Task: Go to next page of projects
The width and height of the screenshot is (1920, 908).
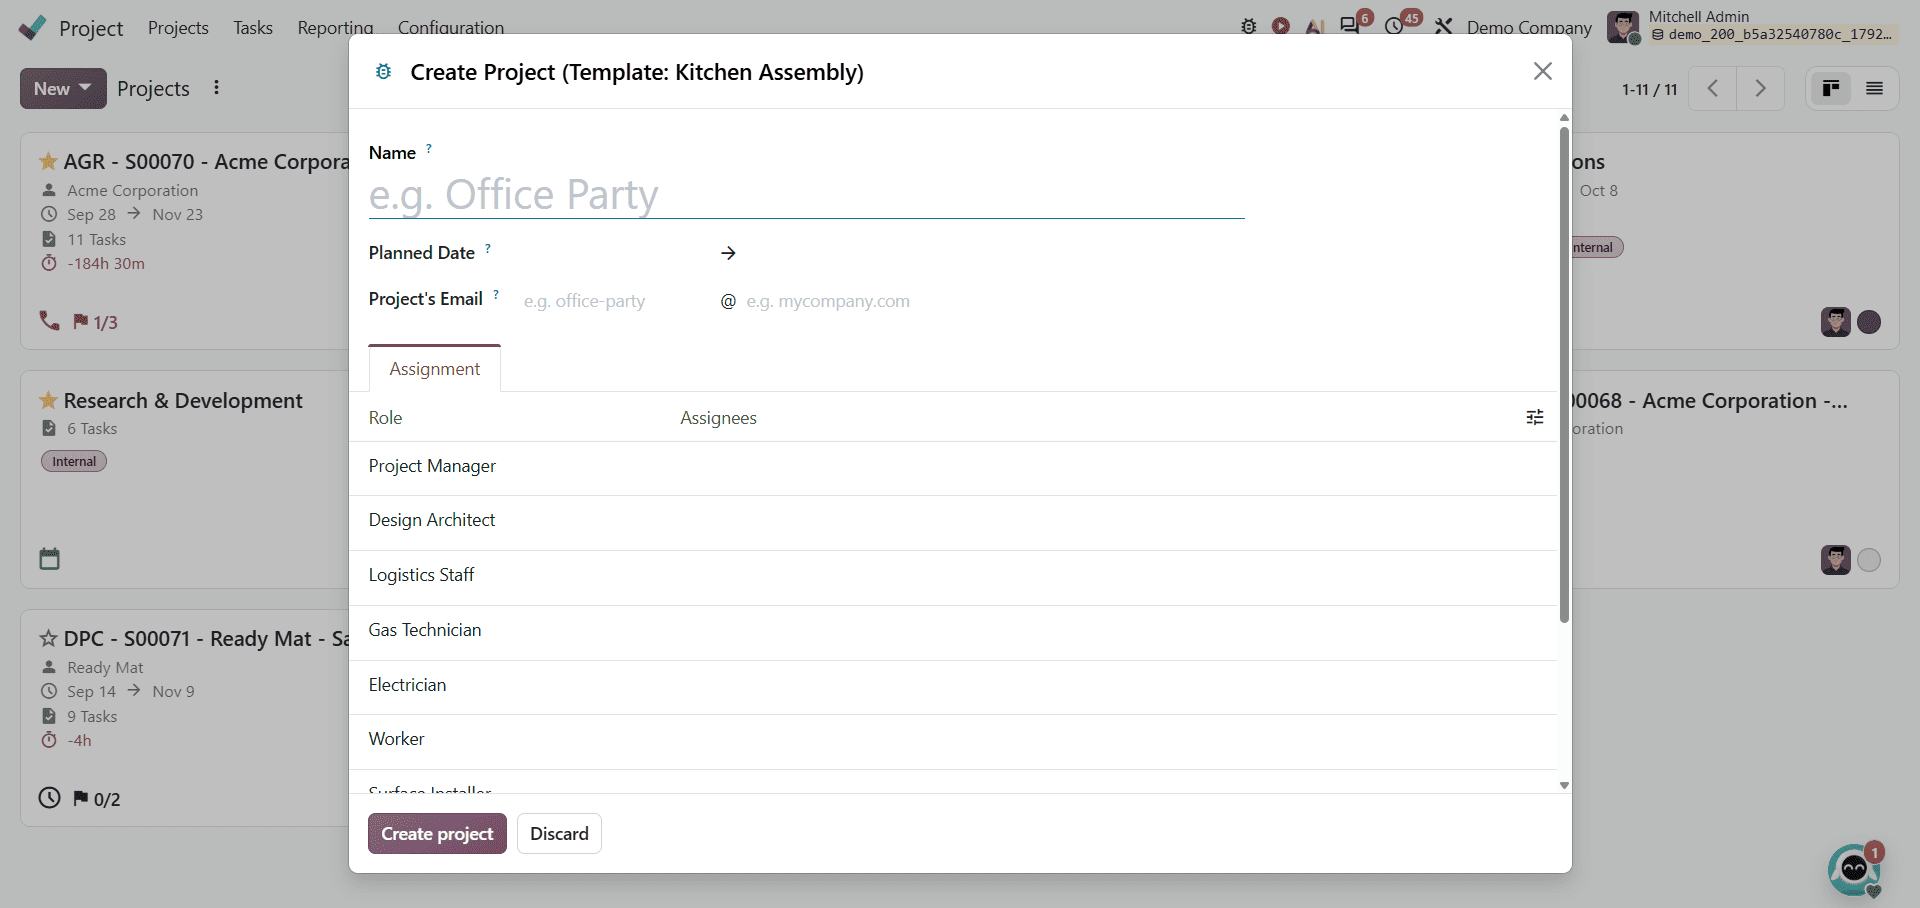Action: [1760, 89]
